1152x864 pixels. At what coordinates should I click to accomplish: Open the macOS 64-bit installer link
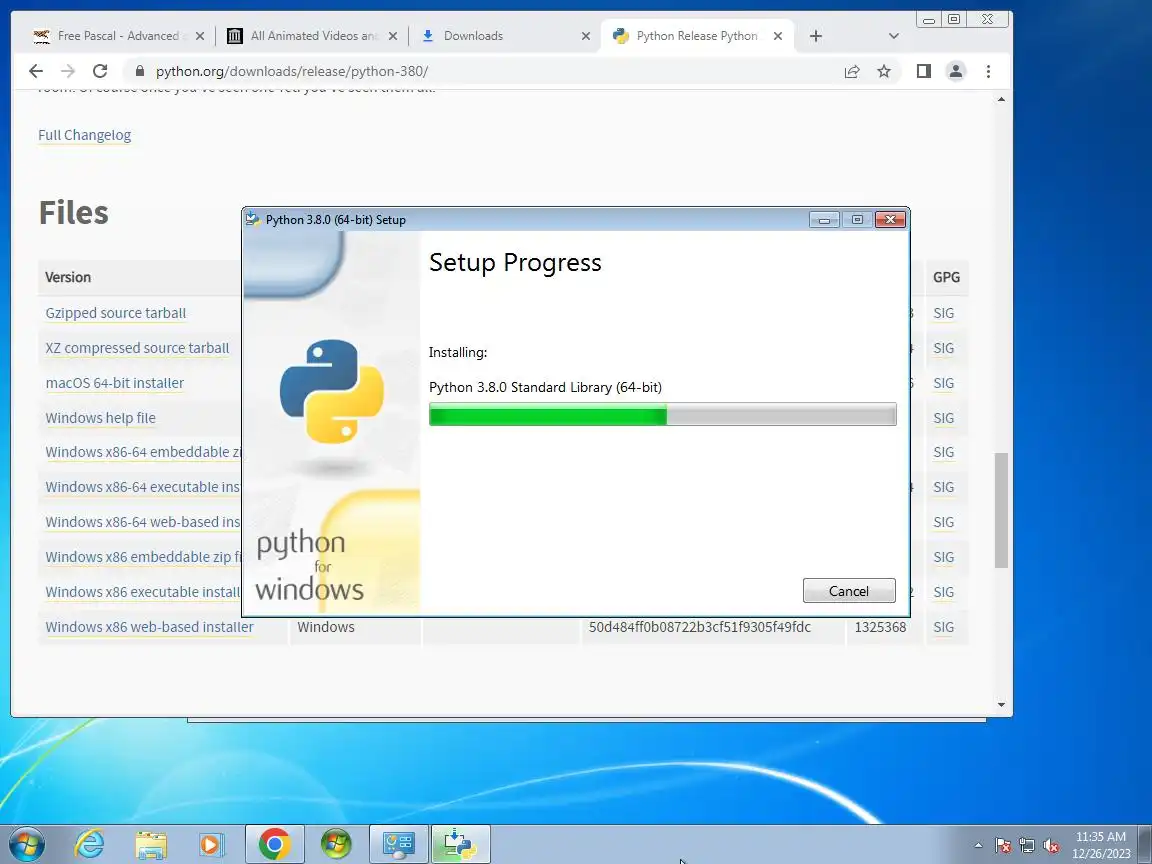(x=115, y=383)
